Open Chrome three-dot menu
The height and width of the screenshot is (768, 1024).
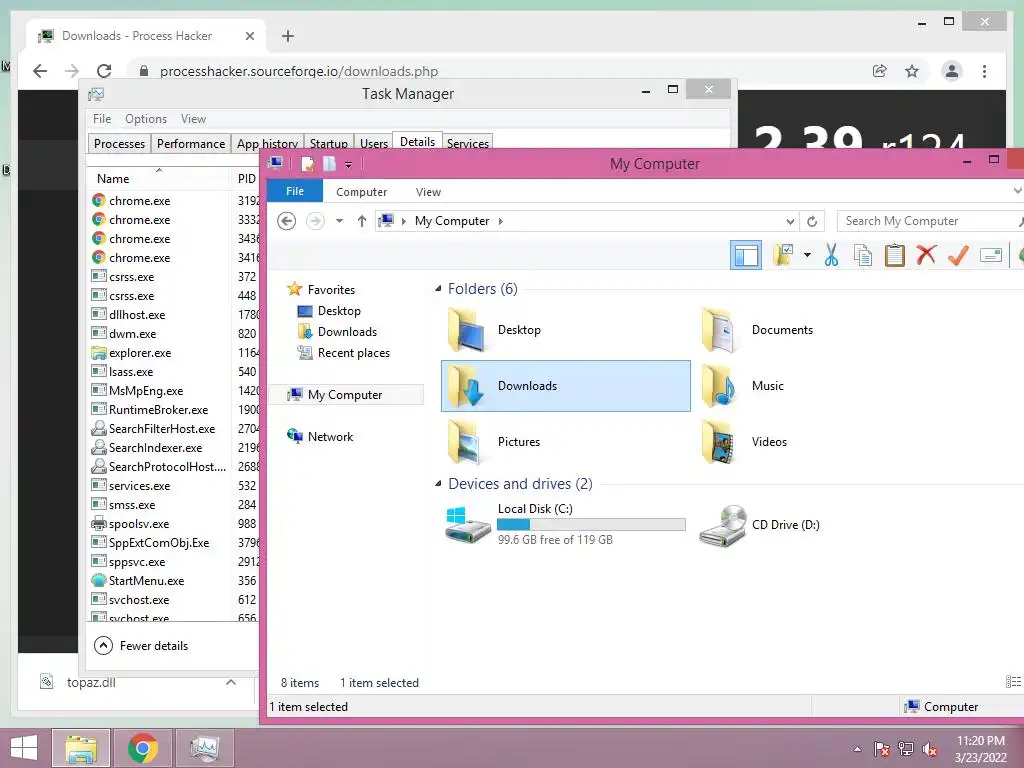(985, 71)
